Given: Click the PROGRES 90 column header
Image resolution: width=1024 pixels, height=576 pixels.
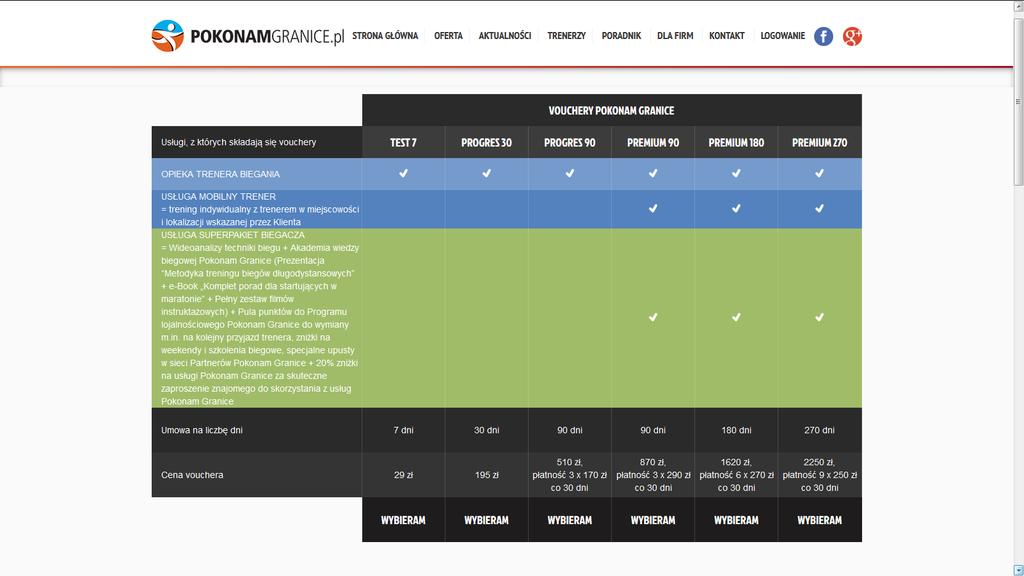Looking at the screenshot, I should 569,142.
